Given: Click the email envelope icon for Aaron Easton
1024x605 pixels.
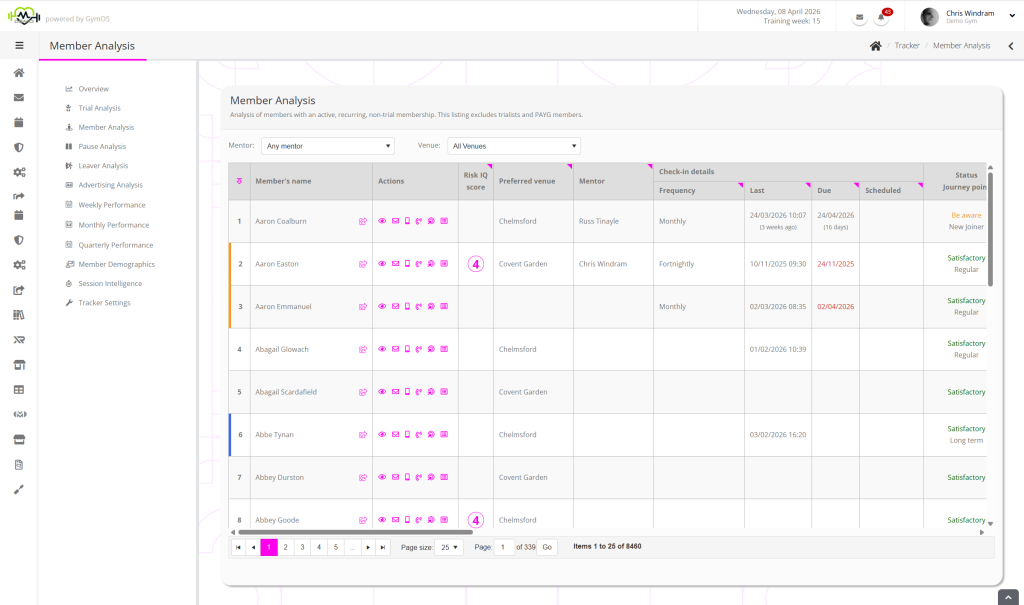Looking at the screenshot, I should (x=395, y=264).
